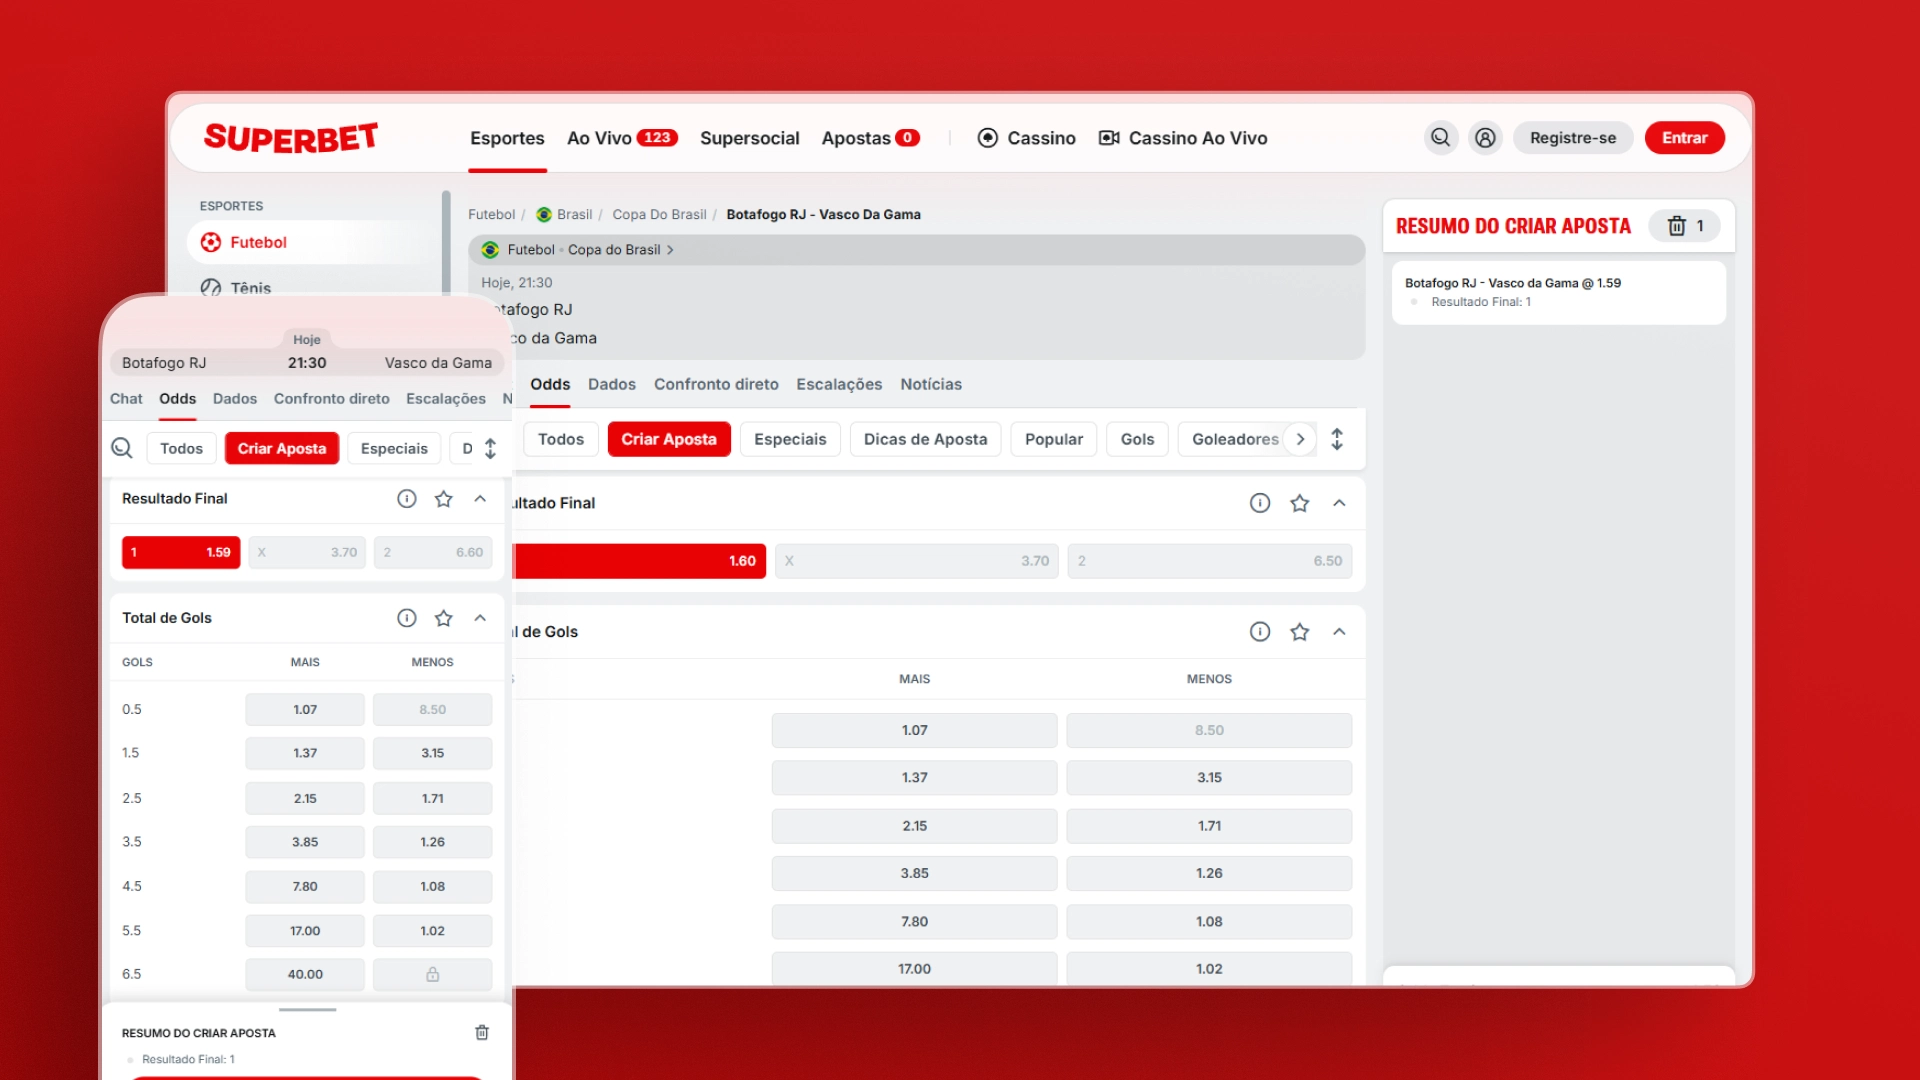Image resolution: width=1920 pixels, height=1080 pixels.
Task: Click the Superbet logo
Action: pyautogui.click(x=291, y=138)
